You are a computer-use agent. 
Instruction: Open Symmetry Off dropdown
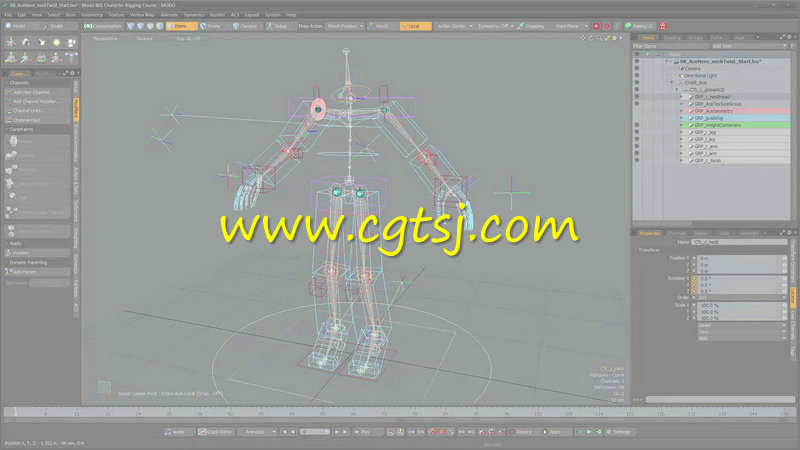(x=495, y=26)
